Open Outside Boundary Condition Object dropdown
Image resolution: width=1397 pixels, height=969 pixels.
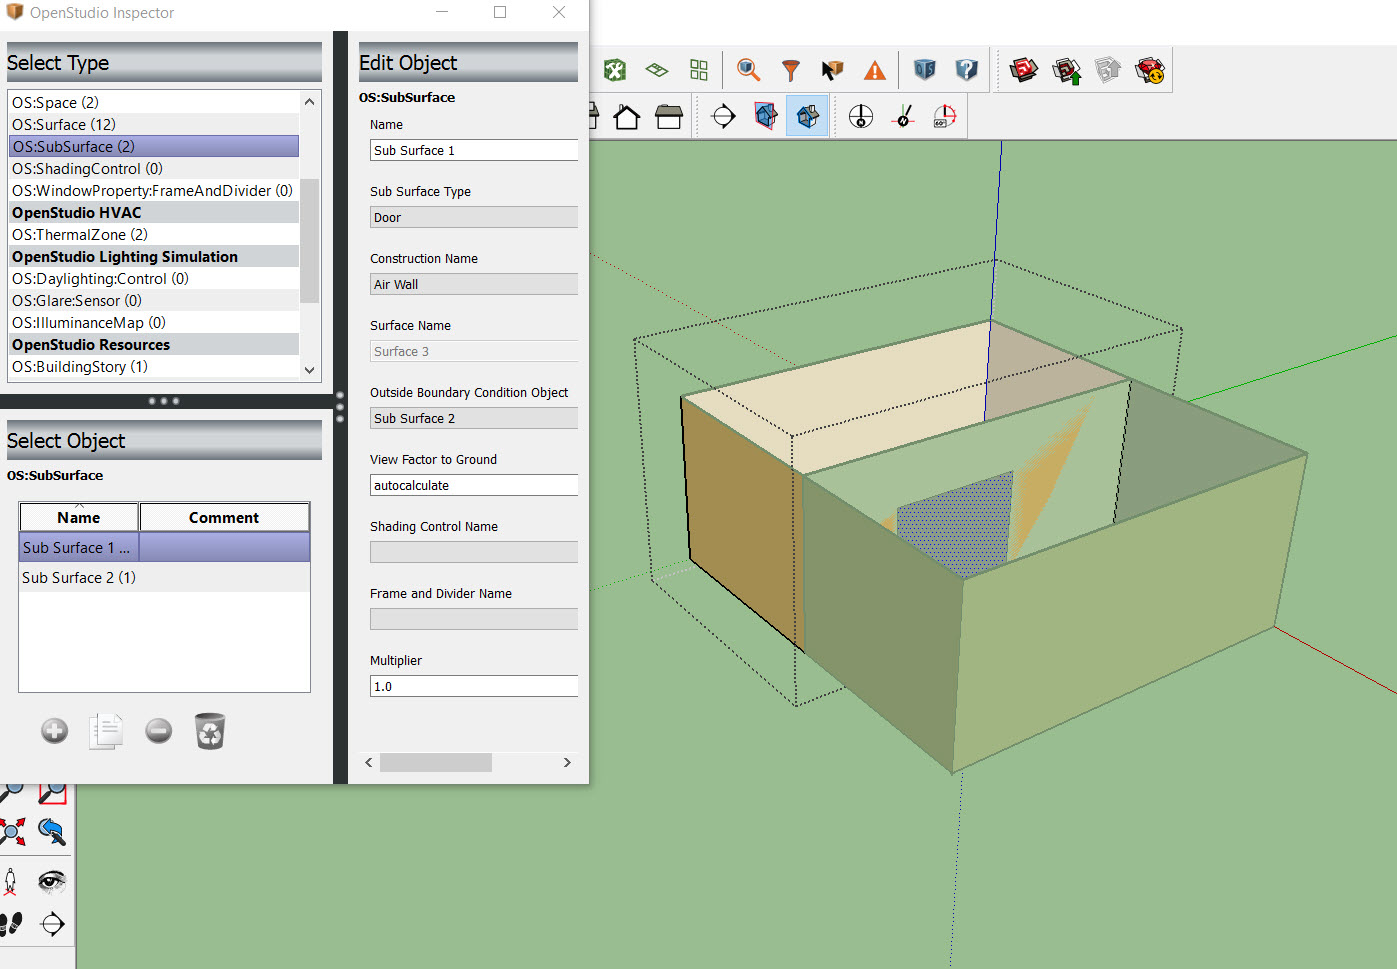pos(474,418)
